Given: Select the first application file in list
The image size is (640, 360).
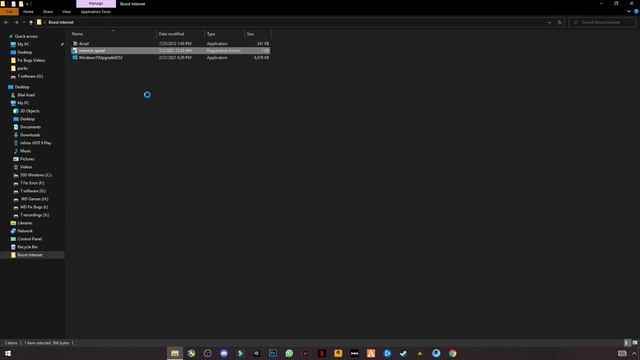Looking at the screenshot, I should pos(170,44).
